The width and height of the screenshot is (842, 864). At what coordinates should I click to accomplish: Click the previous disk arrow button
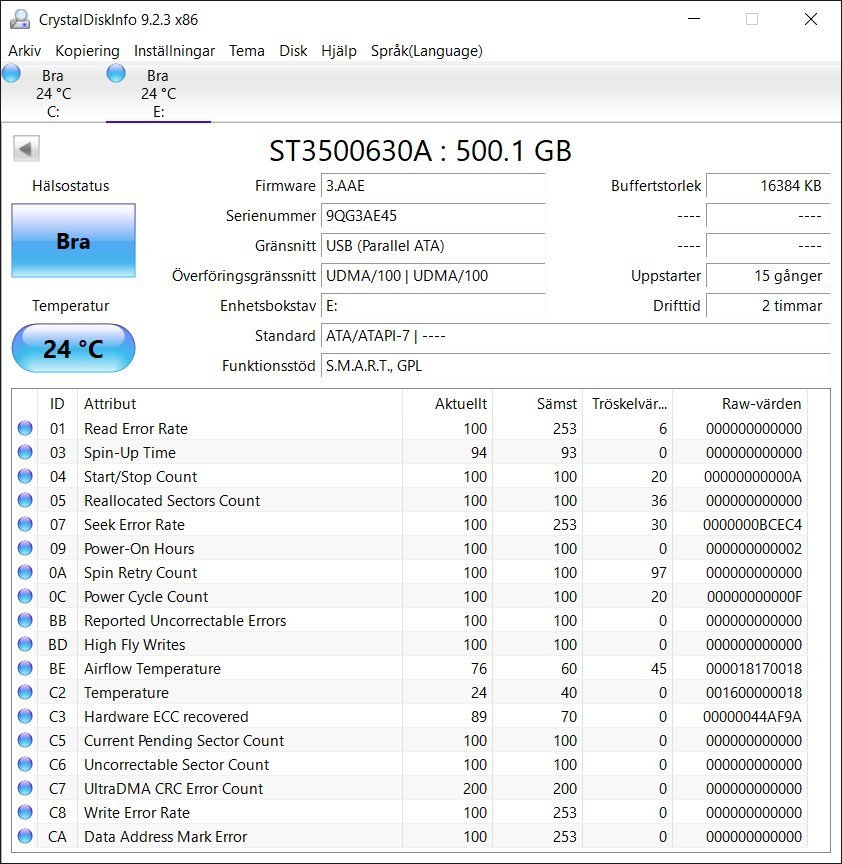[26, 149]
